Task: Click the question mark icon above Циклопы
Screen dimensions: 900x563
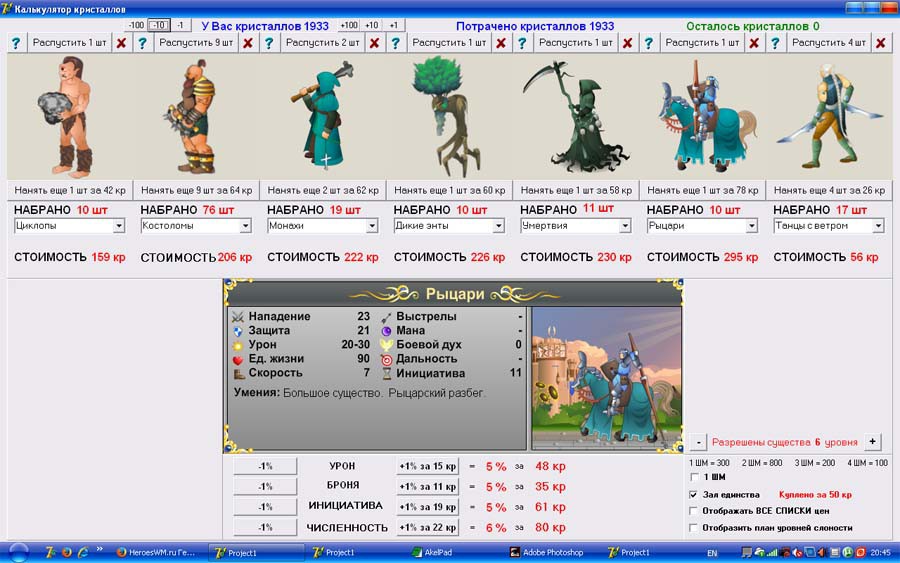Action: pyautogui.click(x=16, y=43)
